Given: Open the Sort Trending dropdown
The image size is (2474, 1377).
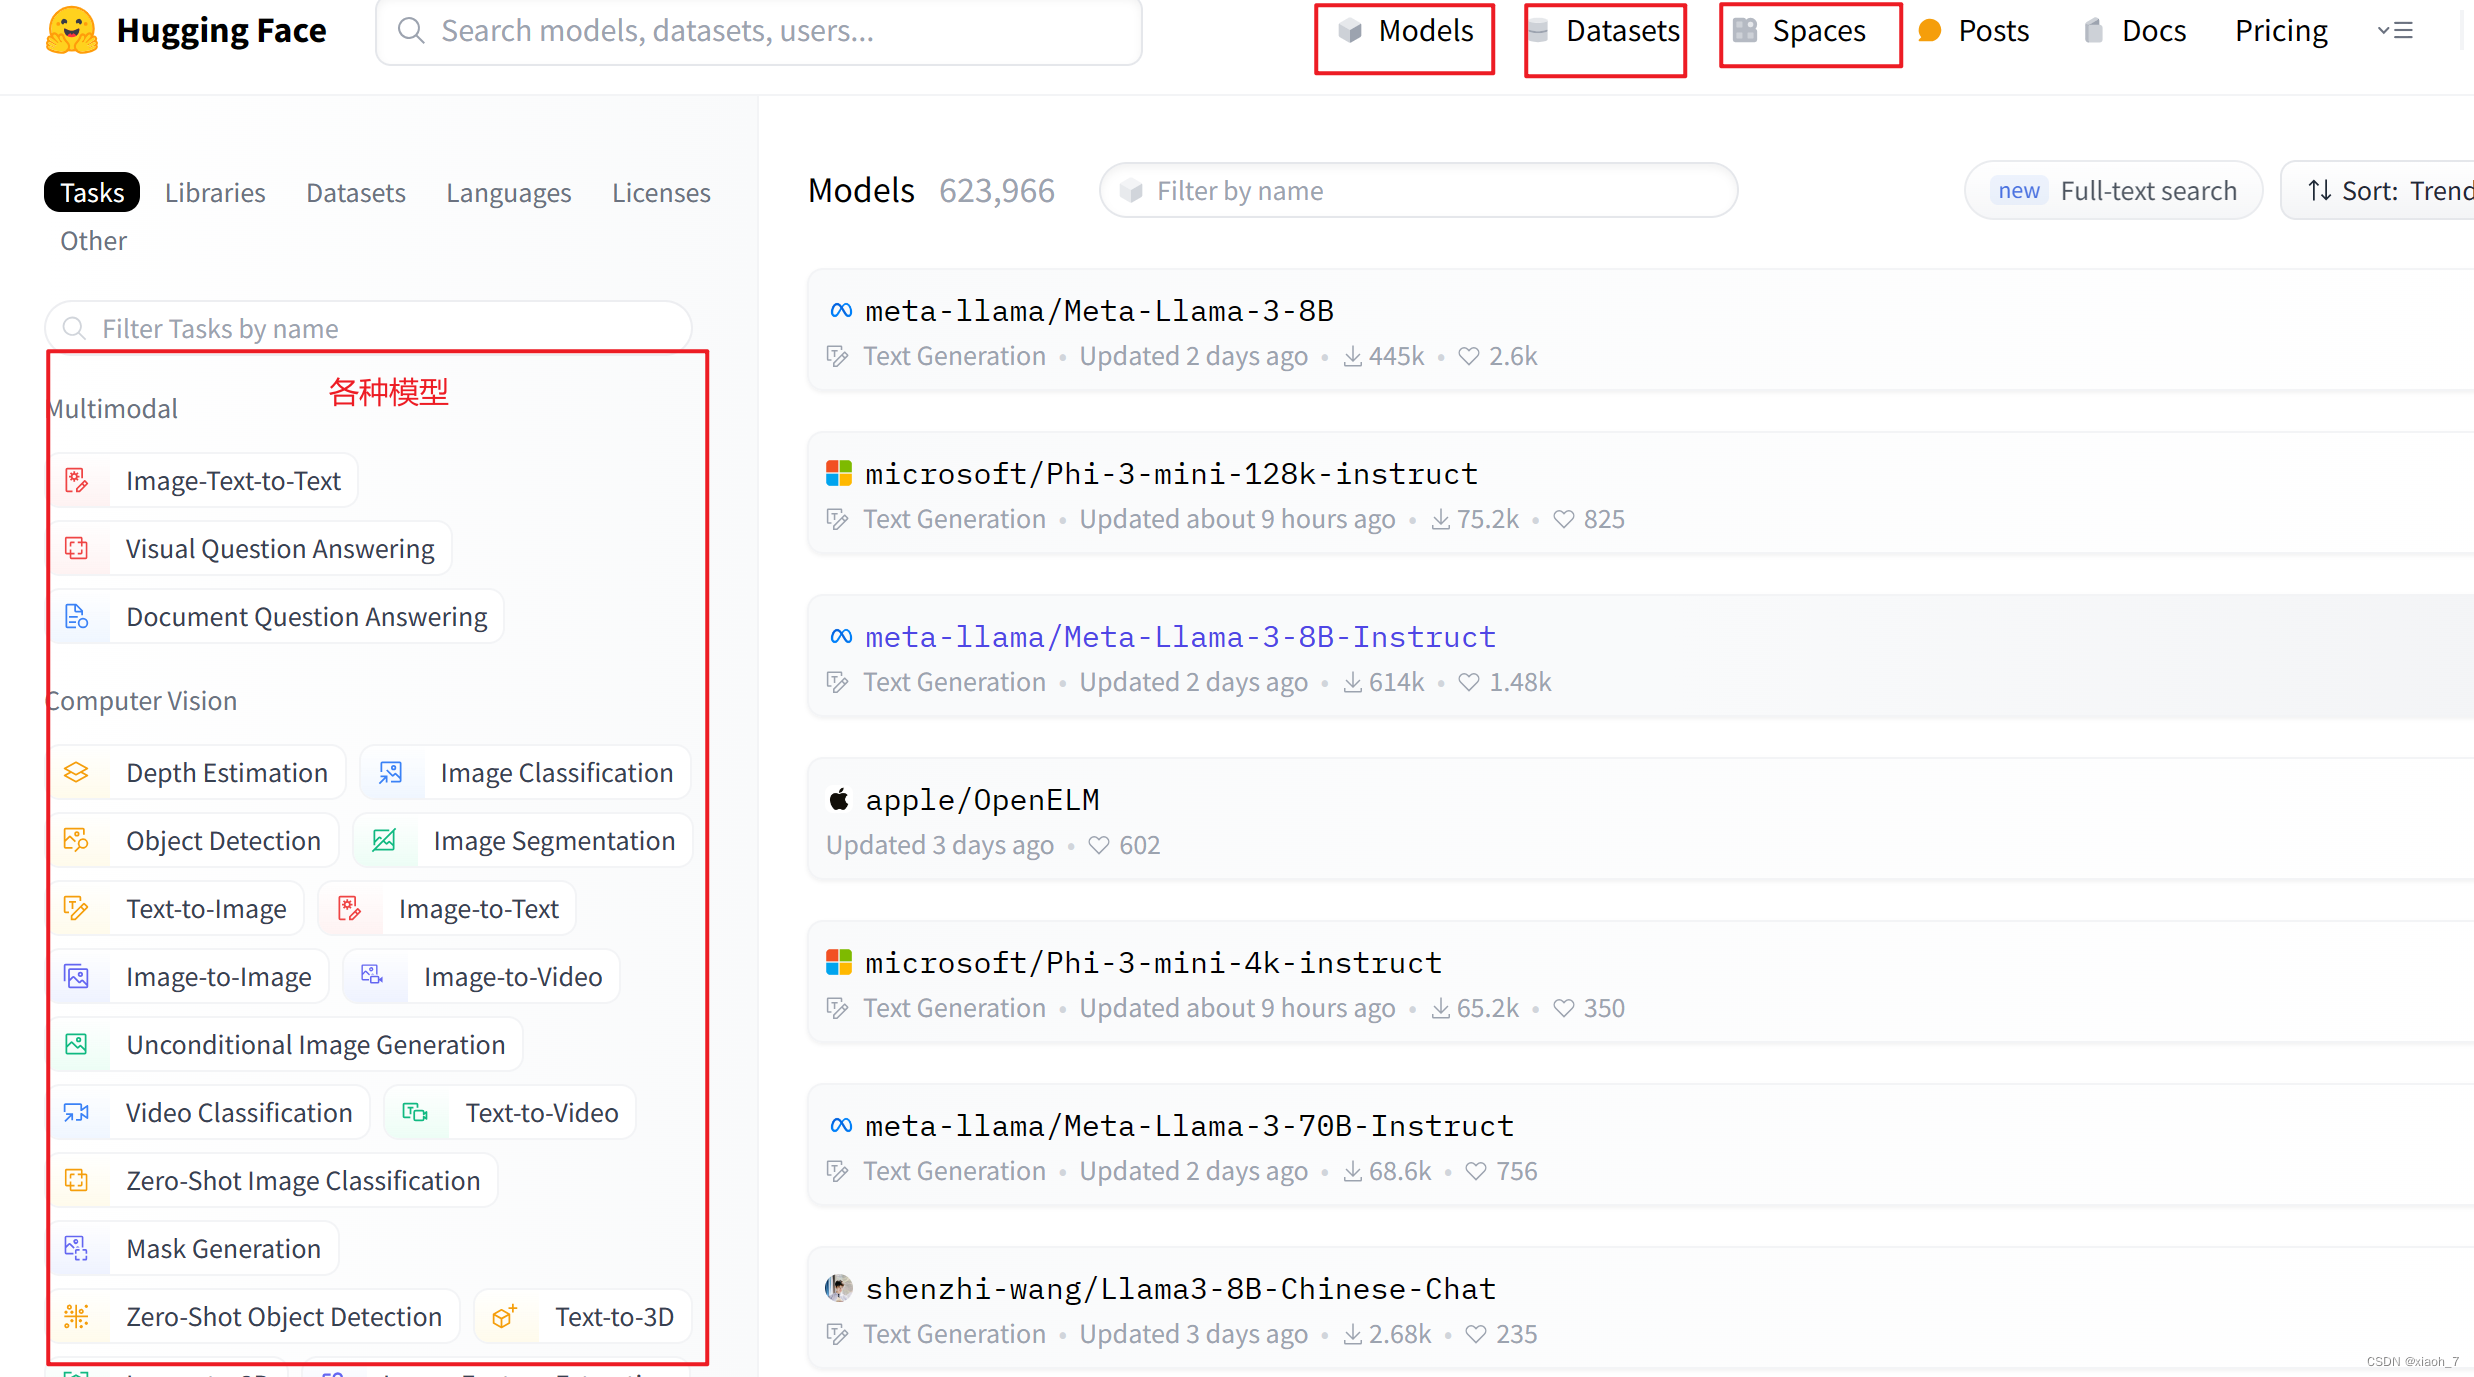Looking at the screenshot, I should coord(2390,191).
